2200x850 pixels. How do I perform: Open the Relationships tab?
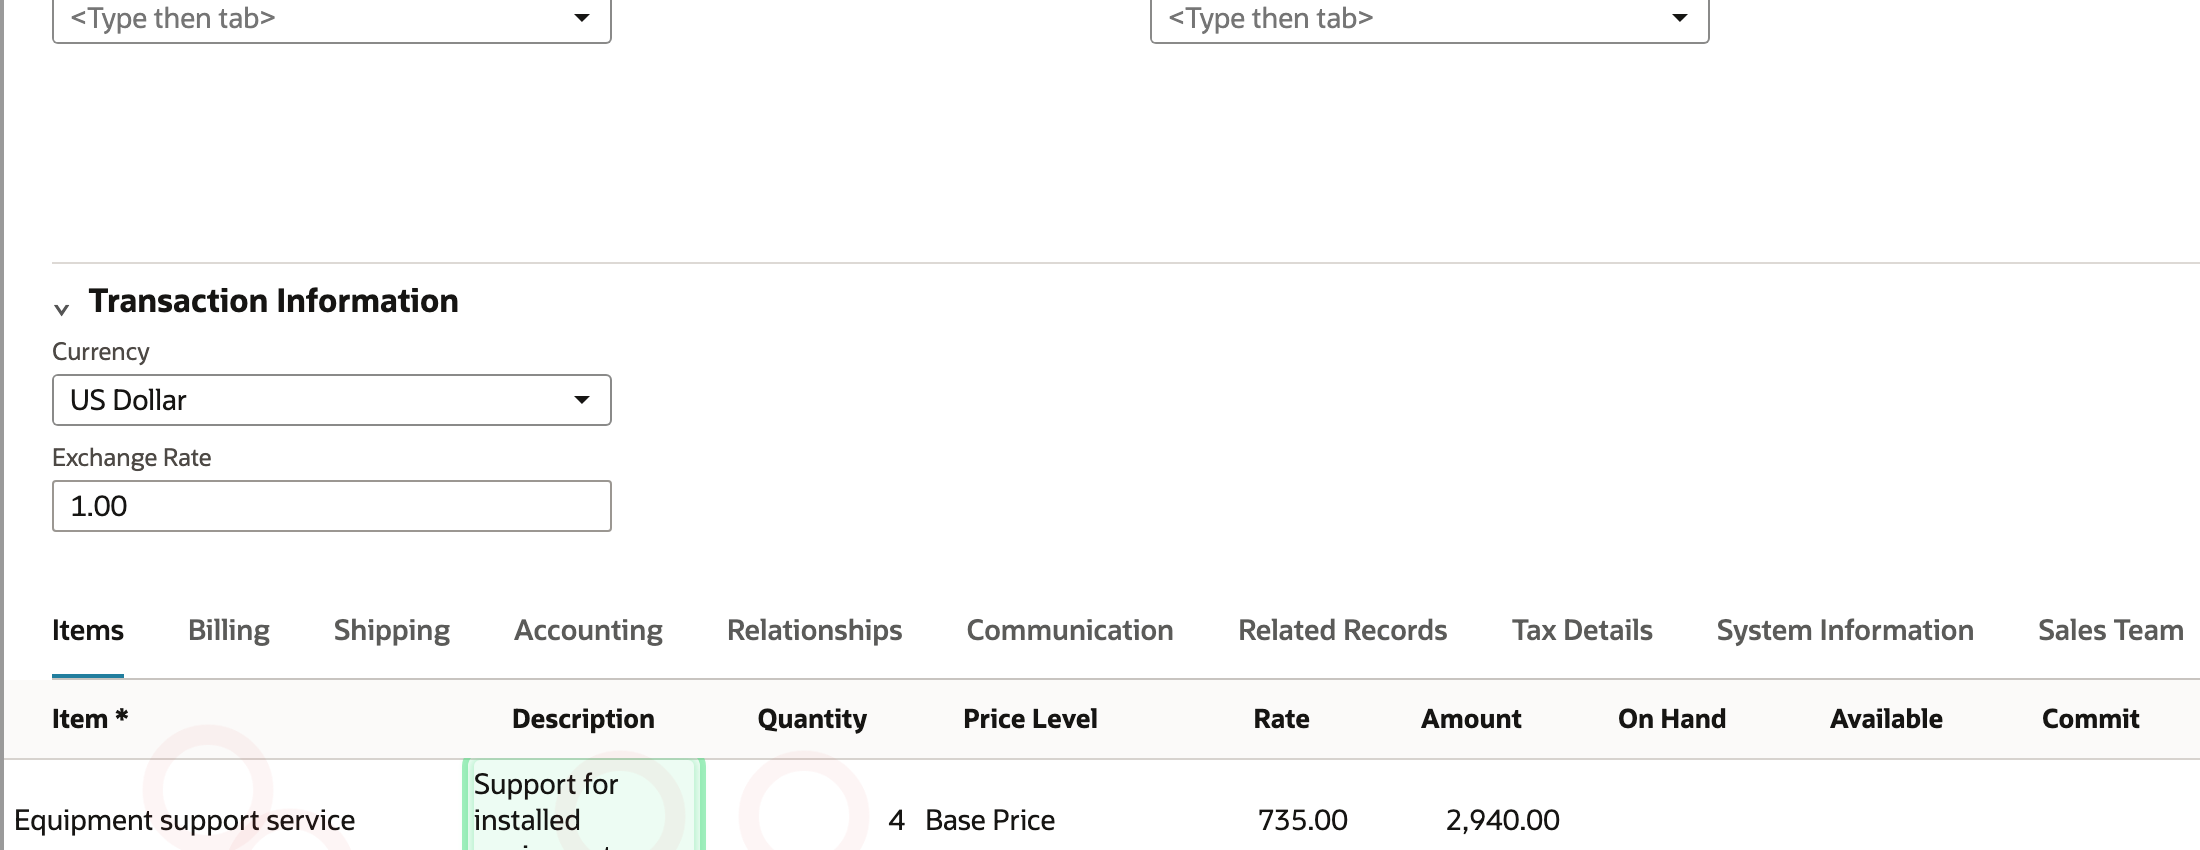(814, 630)
